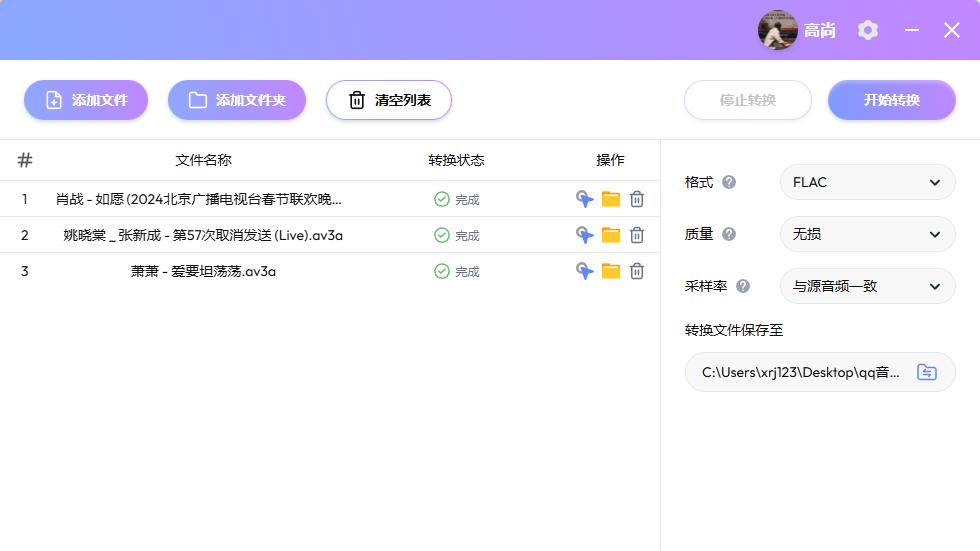Image resolution: width=980 pixels, height=551 pixels.
Task: Click the 完成 status of row 1
Action: pos(457,199)
